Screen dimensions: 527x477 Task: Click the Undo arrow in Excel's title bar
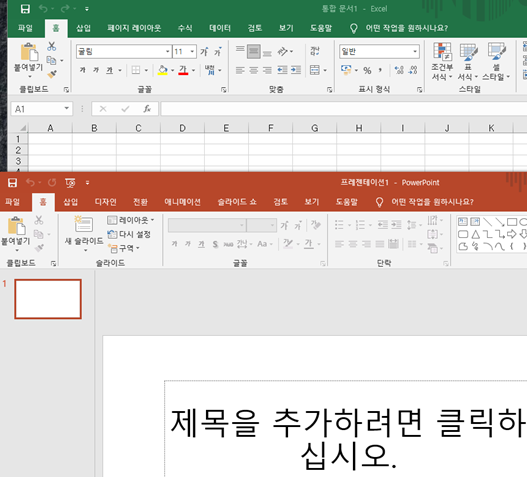43,8
